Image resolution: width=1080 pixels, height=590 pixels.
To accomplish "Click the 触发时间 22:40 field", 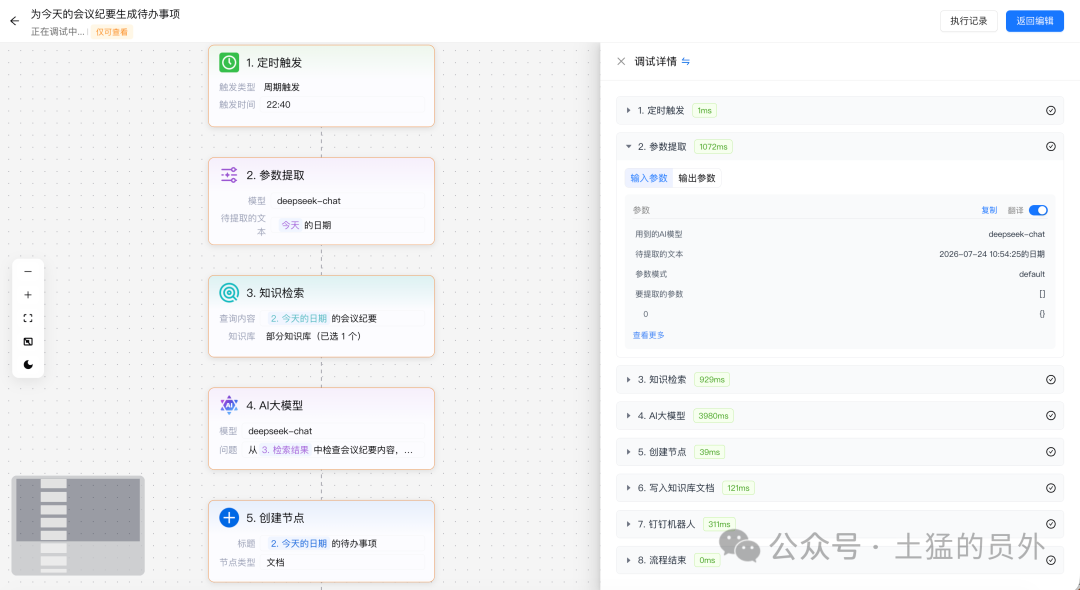I will (x=344, y=105).
